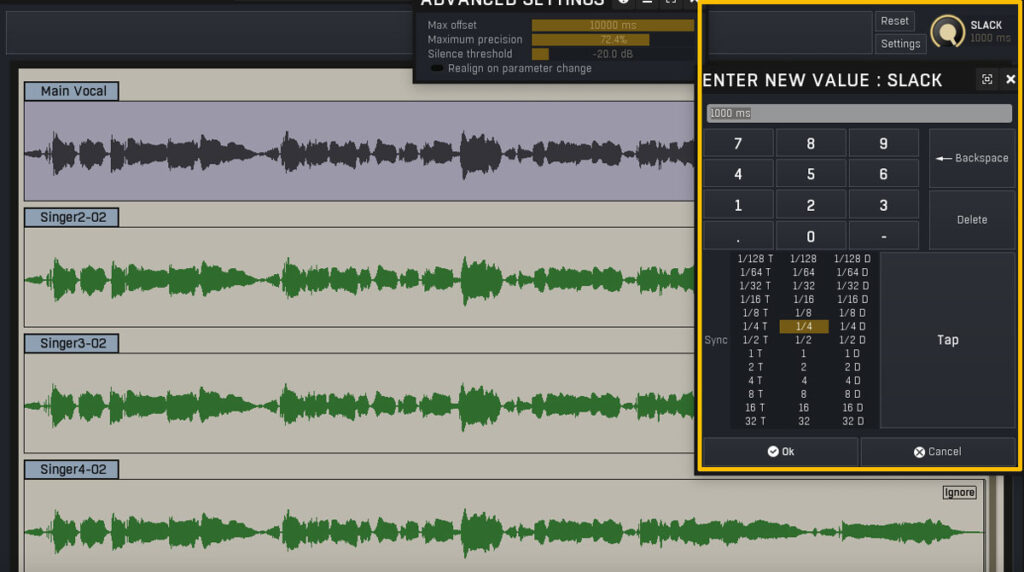Open Settings next to Slack knob
Screen dimensions: 1024x572
point(900,44)
